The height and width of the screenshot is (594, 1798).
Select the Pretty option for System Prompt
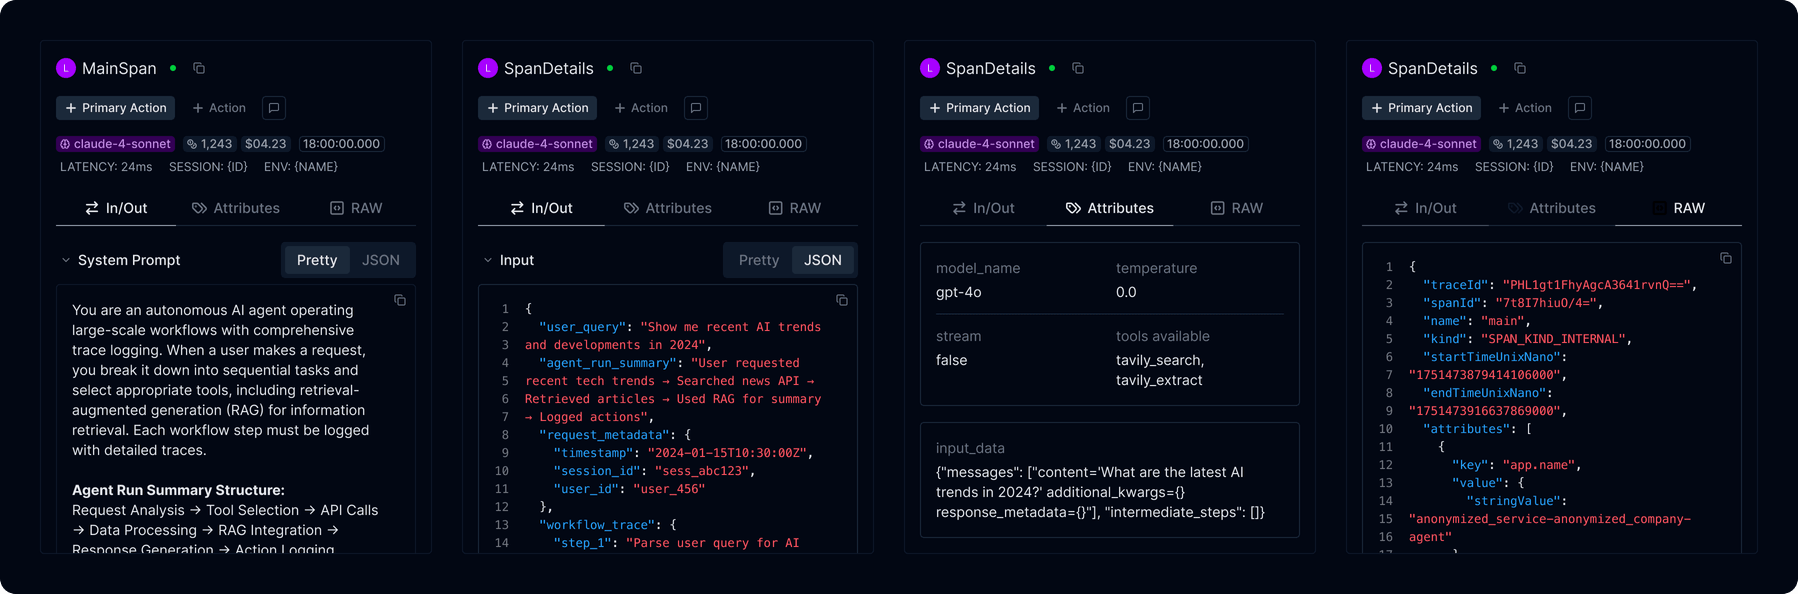coord(317,260)
